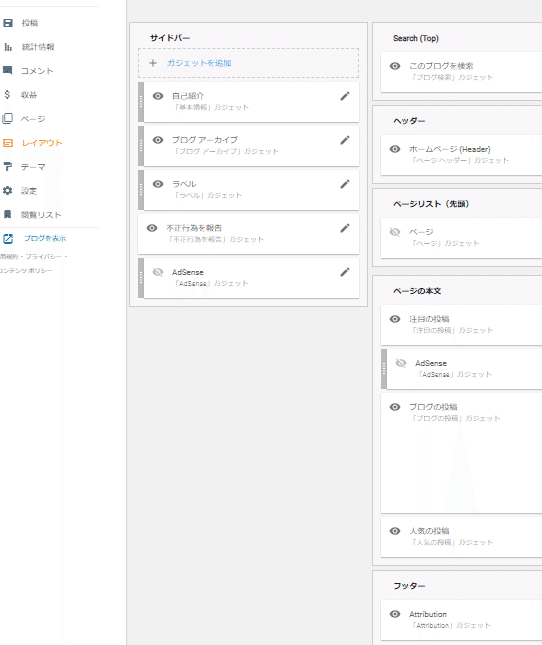Click the サイドバー section heading

tap(170, 38)
